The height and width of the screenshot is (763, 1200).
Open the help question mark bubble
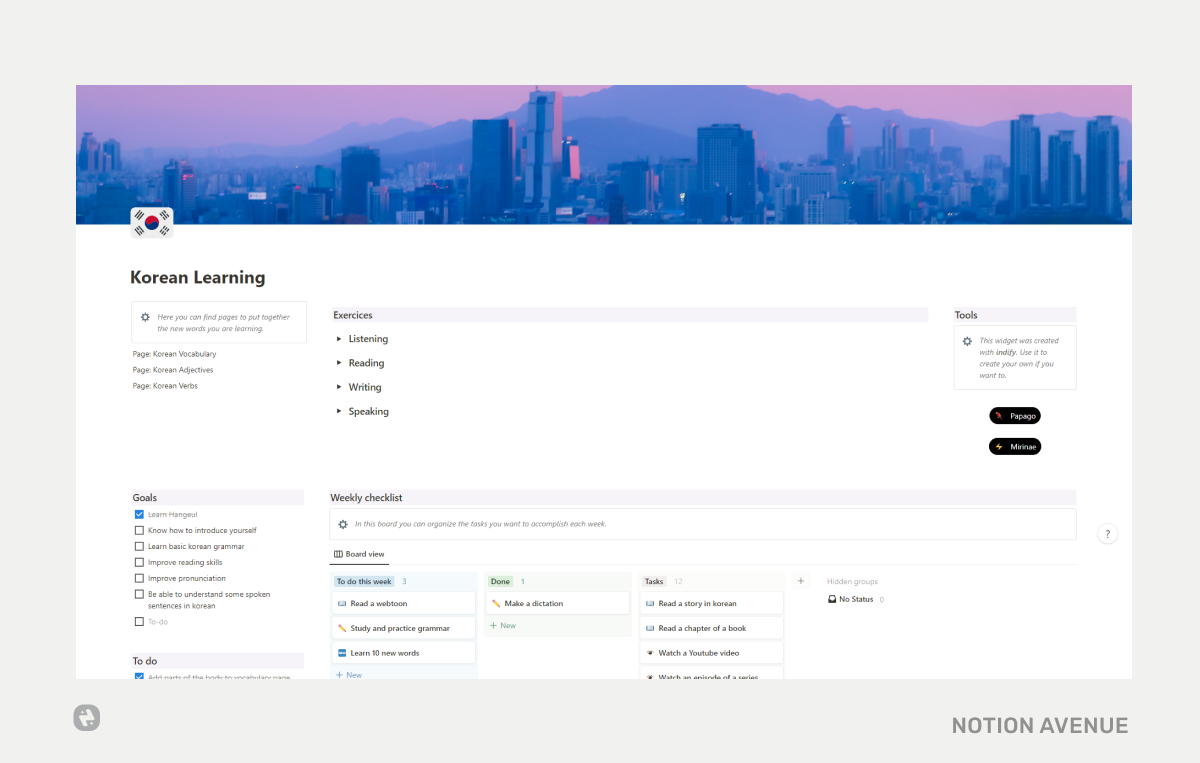tap(1107, 533)
